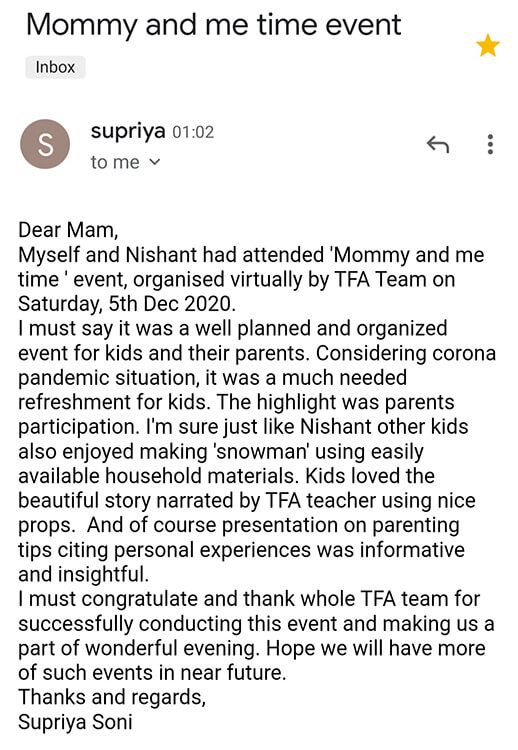Open the three-dot more options menu
The width and height of the screenshot is (518, 750).
[x=490, y=144]
